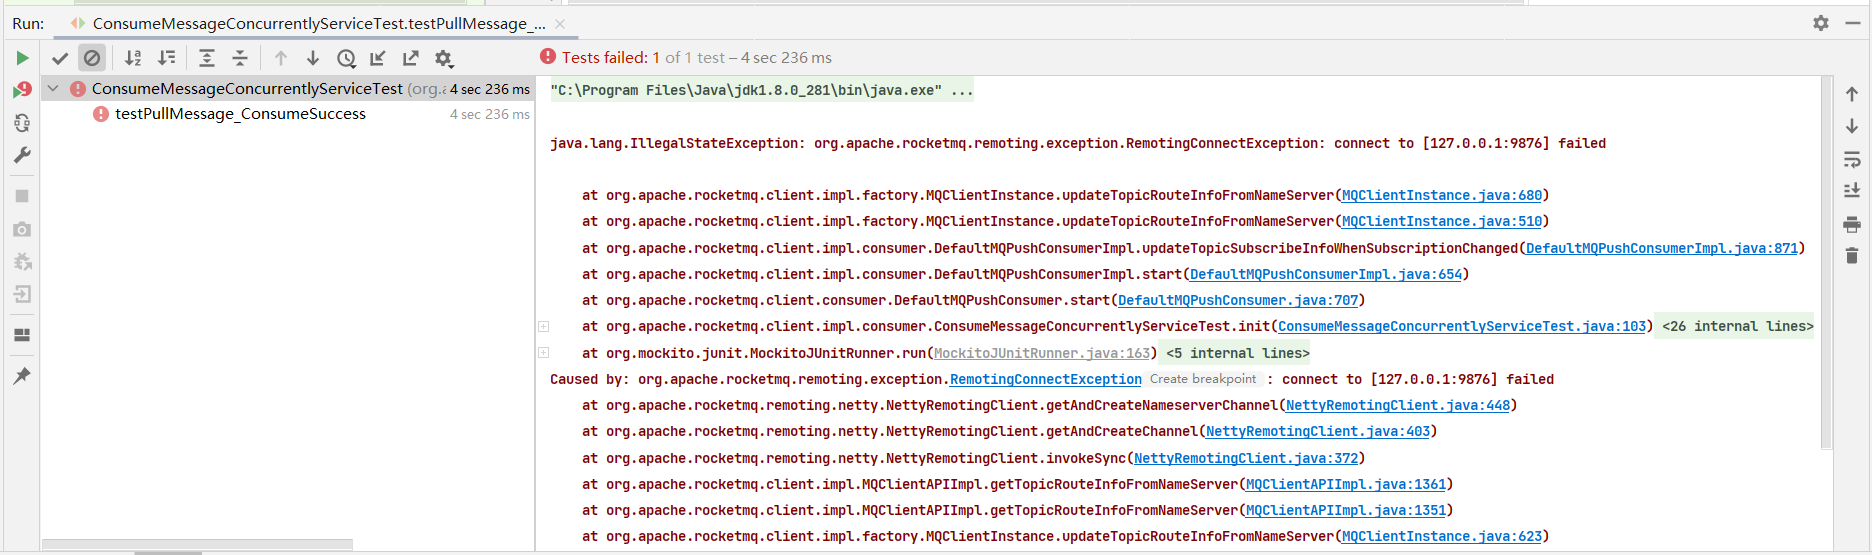The image size is (1872, 555).
Task: Open DefaultMQPushConsumerImpl.java:654 link
Action: [x=1326, y=274]
